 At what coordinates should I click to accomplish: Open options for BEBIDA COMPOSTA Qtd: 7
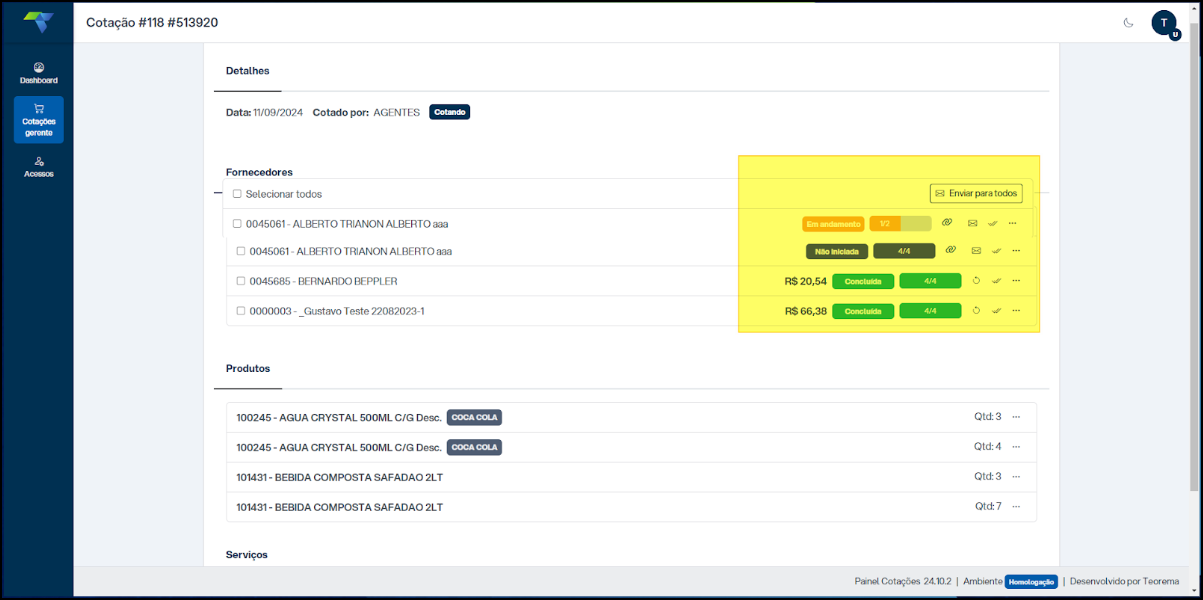1017,507
